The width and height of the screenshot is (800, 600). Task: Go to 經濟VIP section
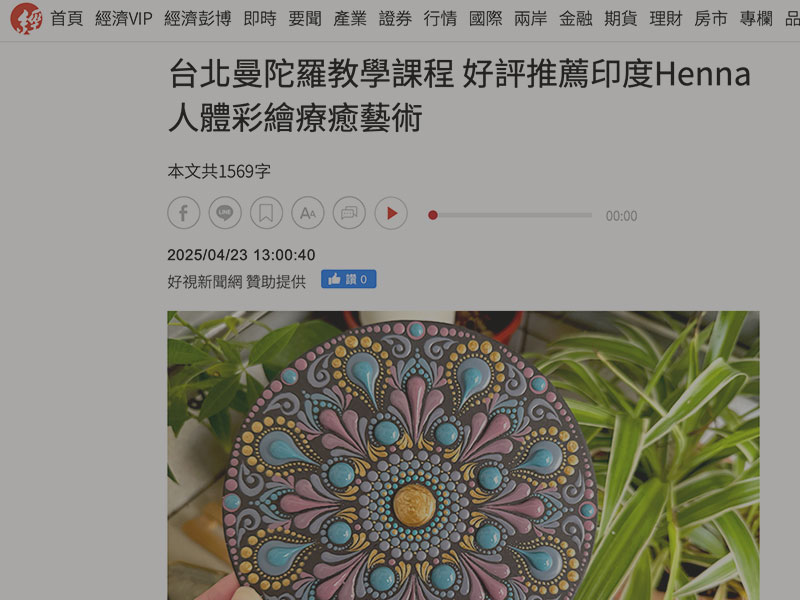[x=124, y=19]
